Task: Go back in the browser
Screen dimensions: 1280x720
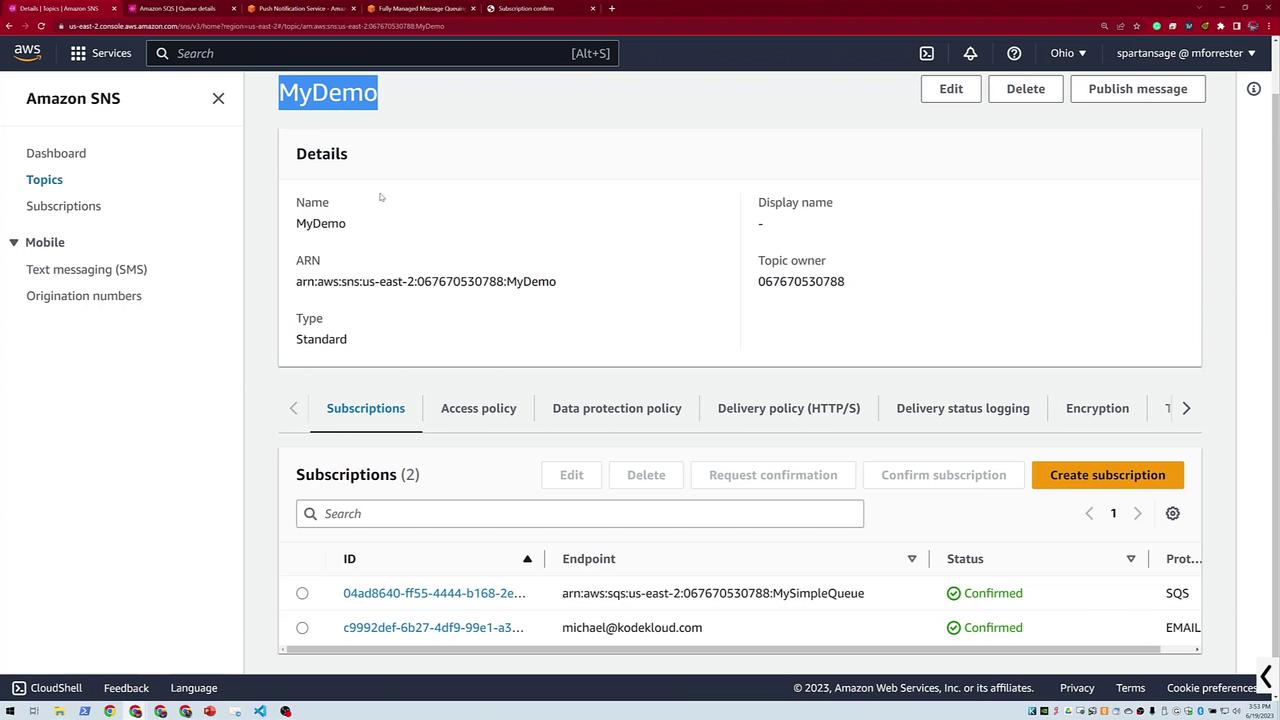Action: (x=9, y=26)
